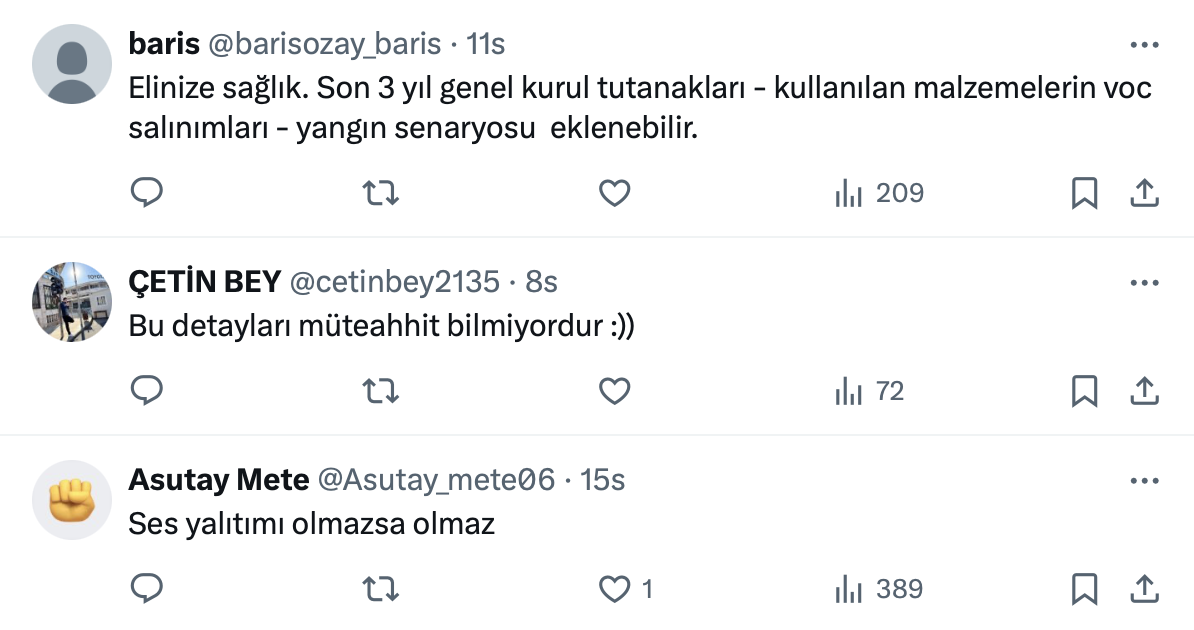
Task: Reply to Asutay Mete's tweet
Action: coord(147,589)
